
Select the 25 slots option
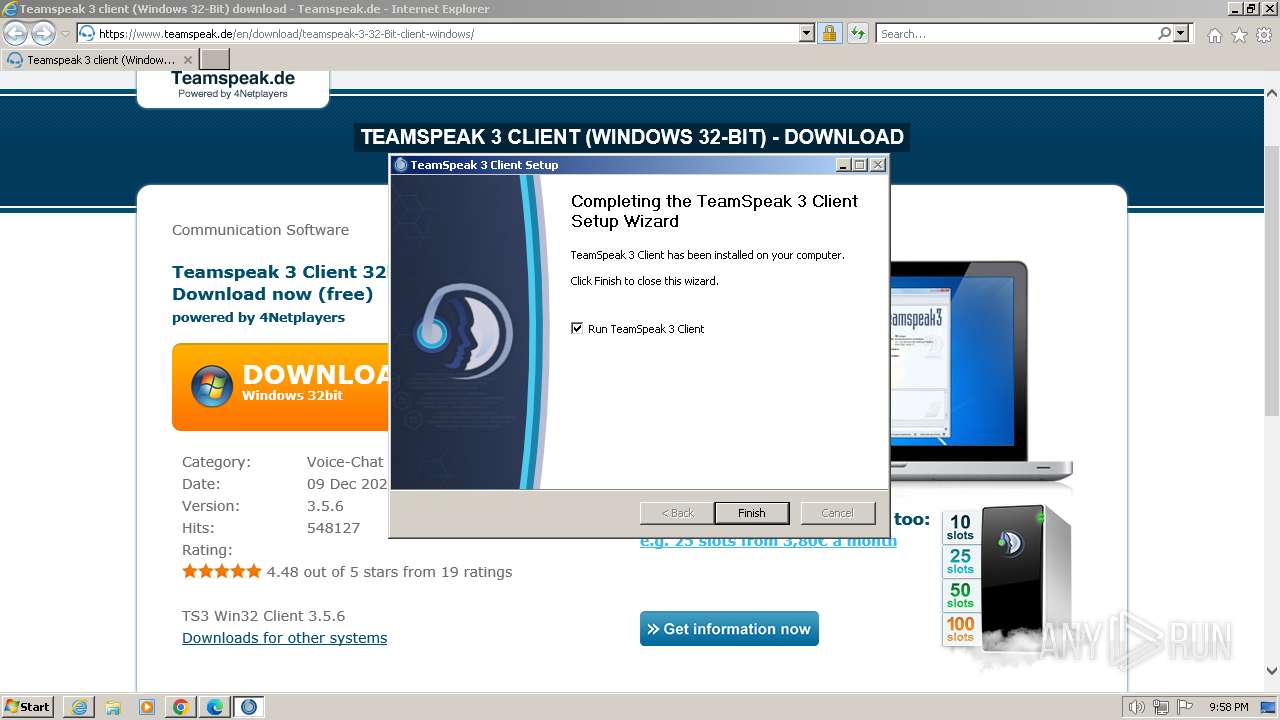[x=960, y=561]
